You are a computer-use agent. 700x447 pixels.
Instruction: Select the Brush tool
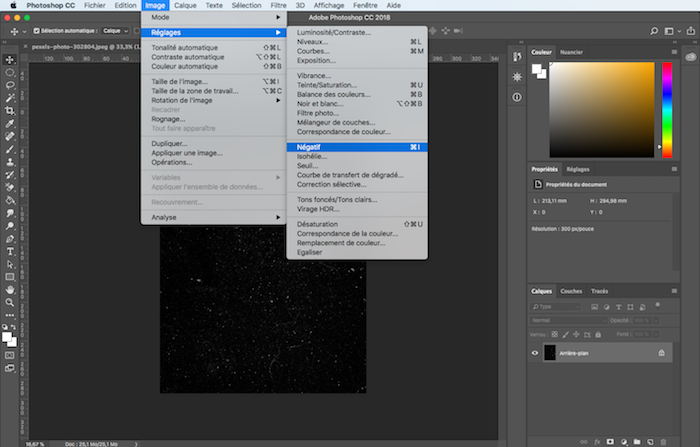coord(10,149)
